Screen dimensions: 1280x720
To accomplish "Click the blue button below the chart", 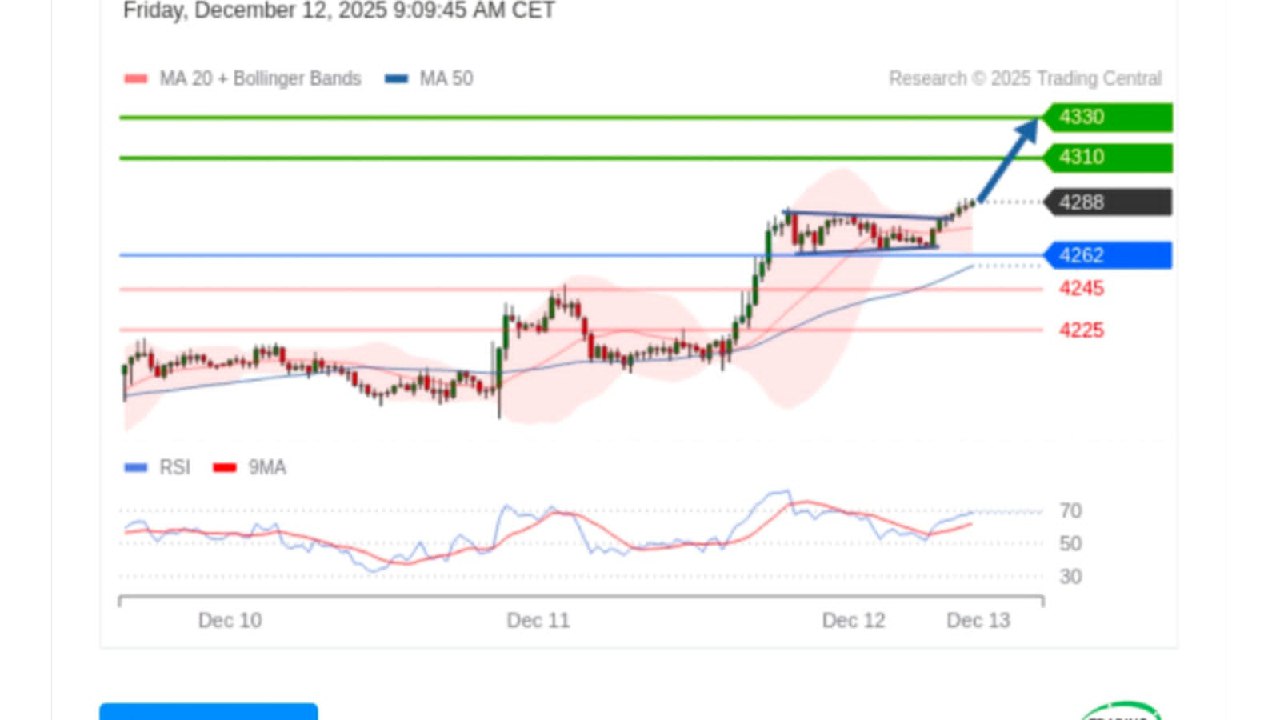I will [x=209, y=711].
